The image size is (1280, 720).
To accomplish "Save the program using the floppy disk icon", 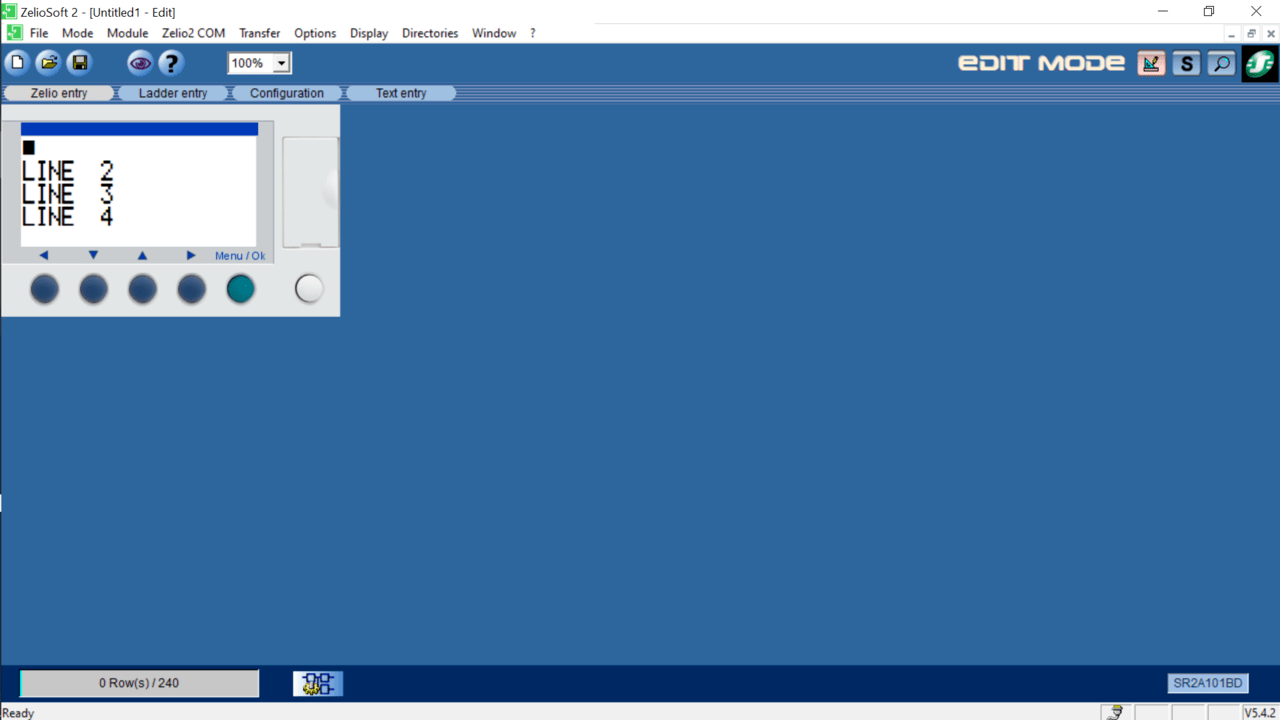I will (79, 63).
